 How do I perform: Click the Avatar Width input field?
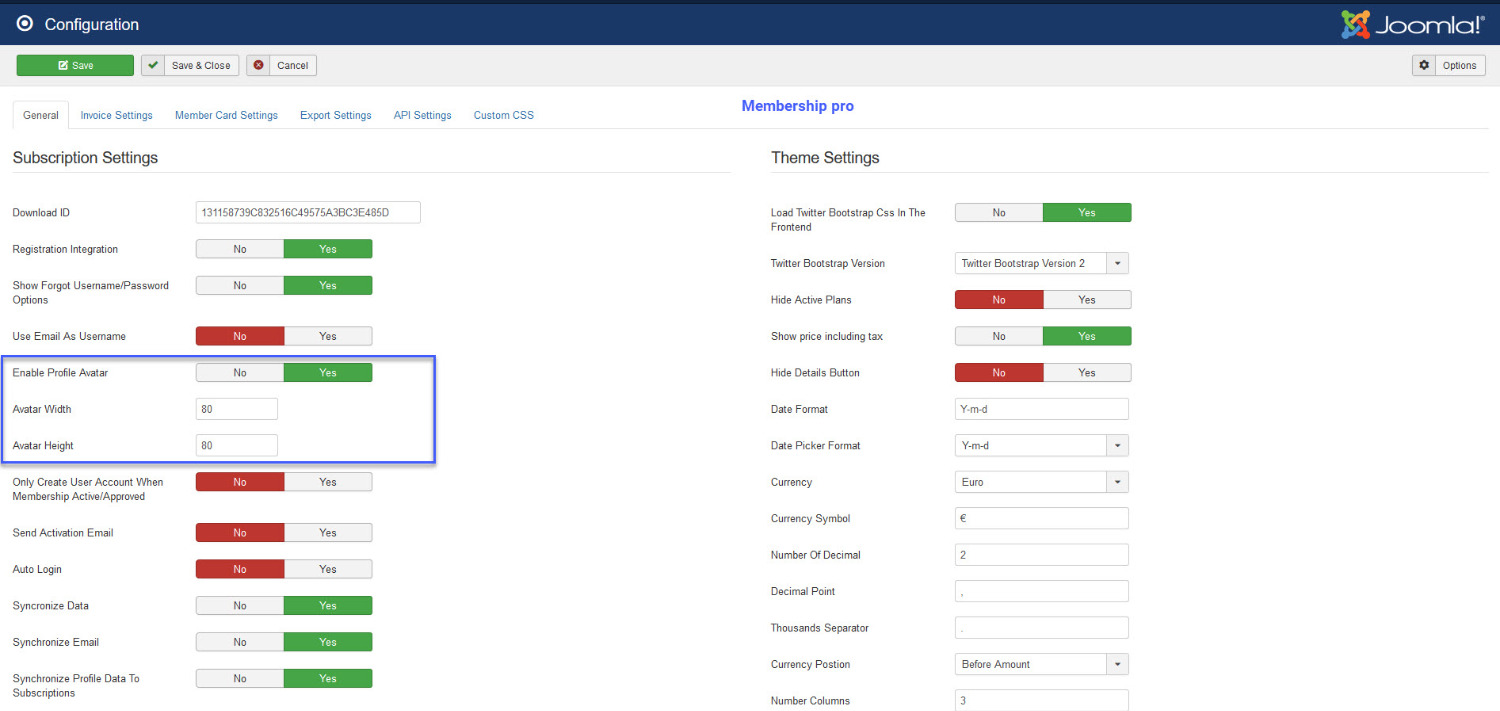(x=237, y=409)
